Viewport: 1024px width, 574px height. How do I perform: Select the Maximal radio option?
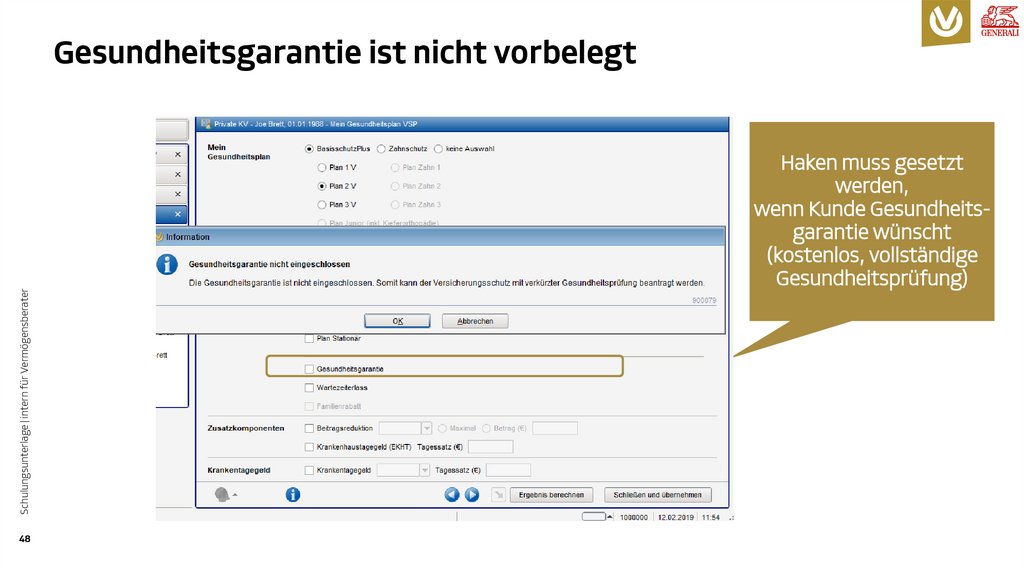[442, 428]
